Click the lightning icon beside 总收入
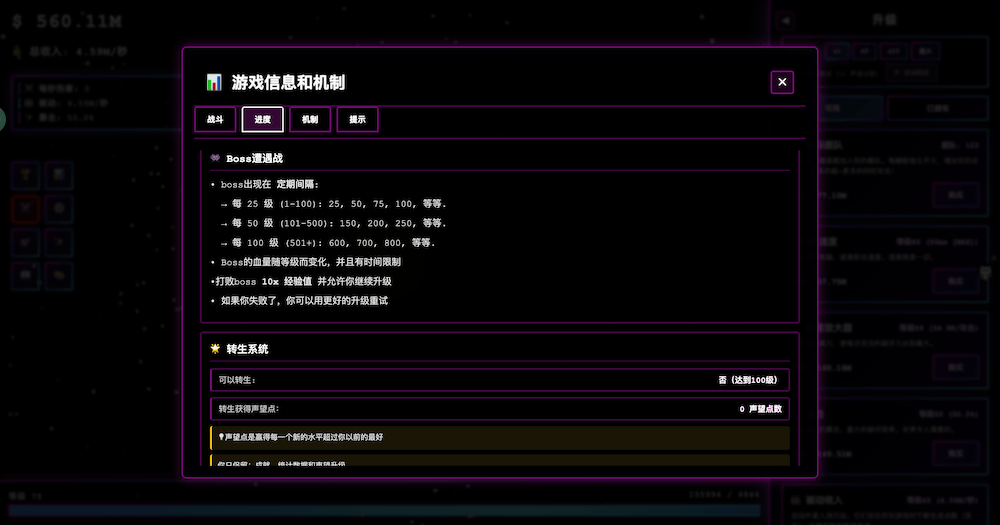 tap(17, 50)
